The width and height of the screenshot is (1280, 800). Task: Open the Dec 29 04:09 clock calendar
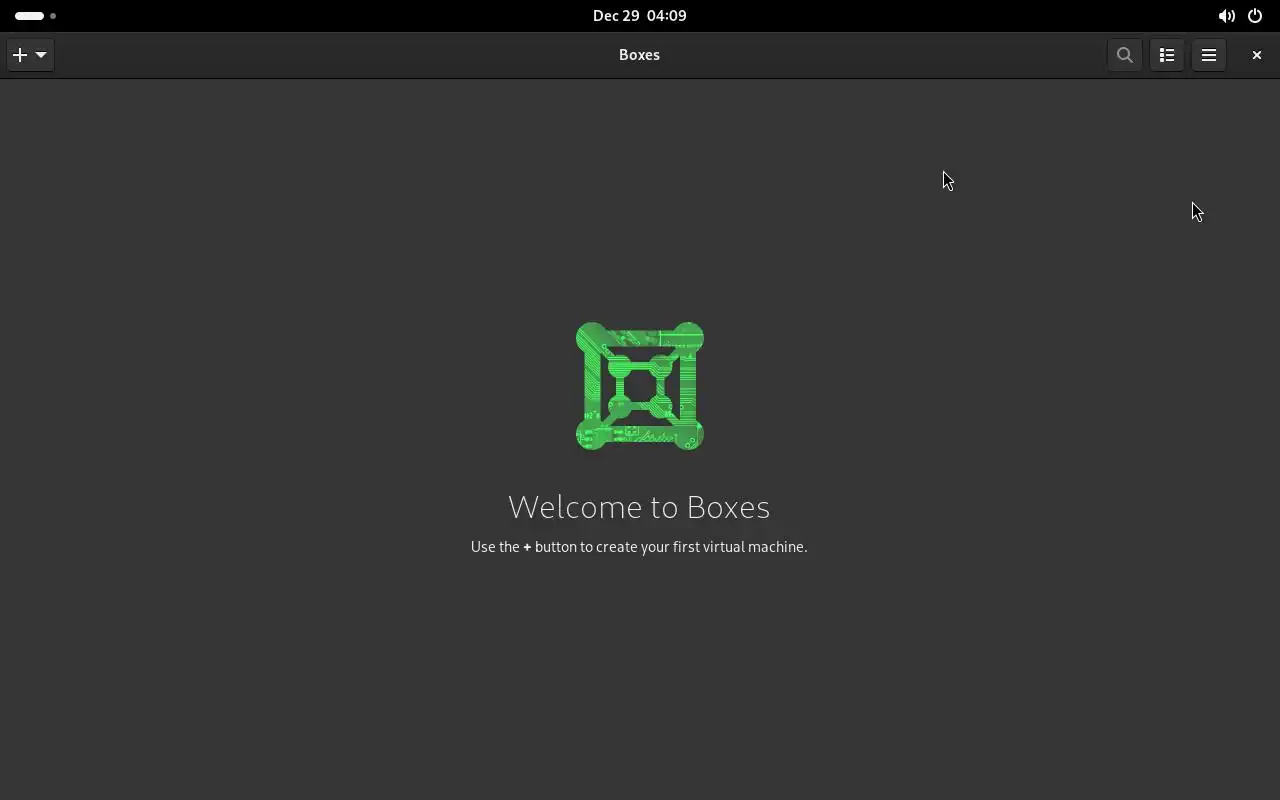(639, 16)
